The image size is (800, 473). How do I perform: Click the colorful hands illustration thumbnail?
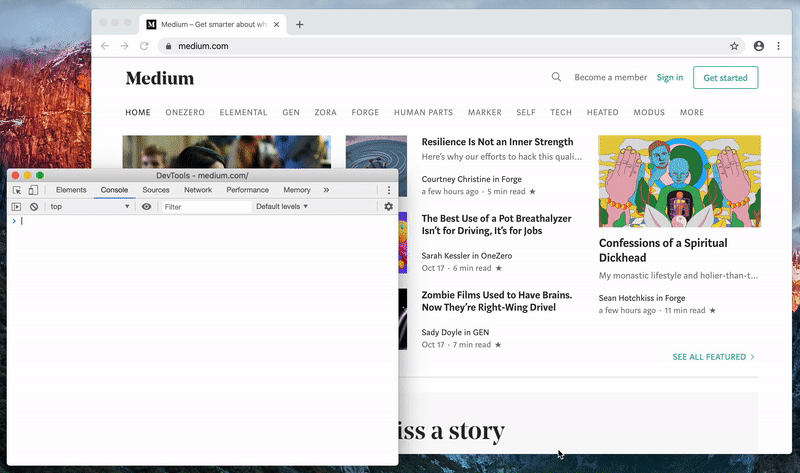click(x=680, y=181)
